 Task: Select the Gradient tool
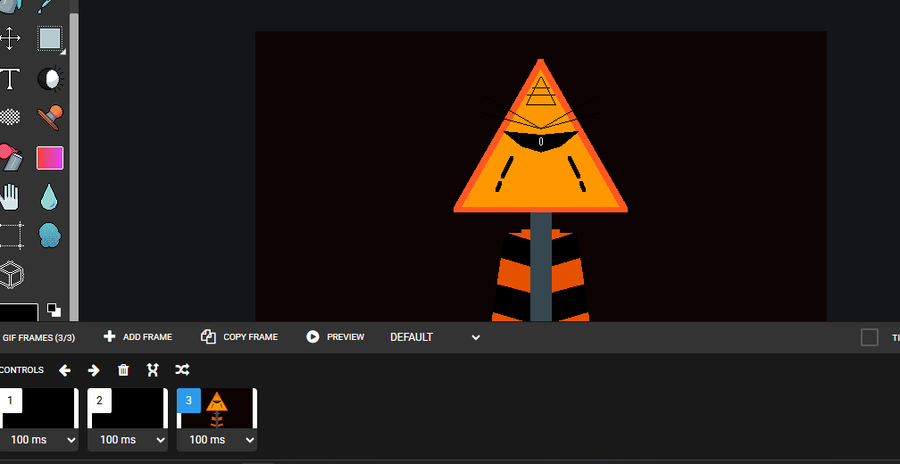(50, 158)
